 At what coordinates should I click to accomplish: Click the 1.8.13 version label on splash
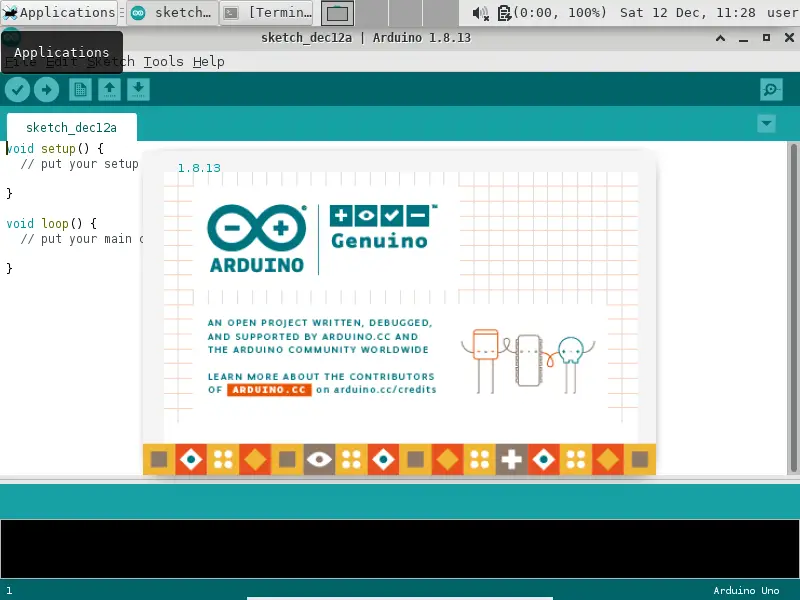(x=199, y=168)
